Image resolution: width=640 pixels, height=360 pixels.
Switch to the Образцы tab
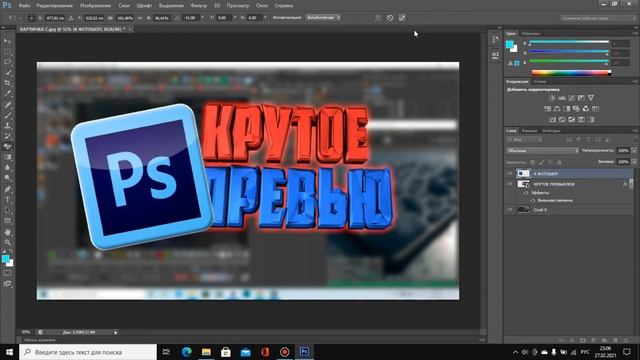pyautogui.click(x=531, y=33)
